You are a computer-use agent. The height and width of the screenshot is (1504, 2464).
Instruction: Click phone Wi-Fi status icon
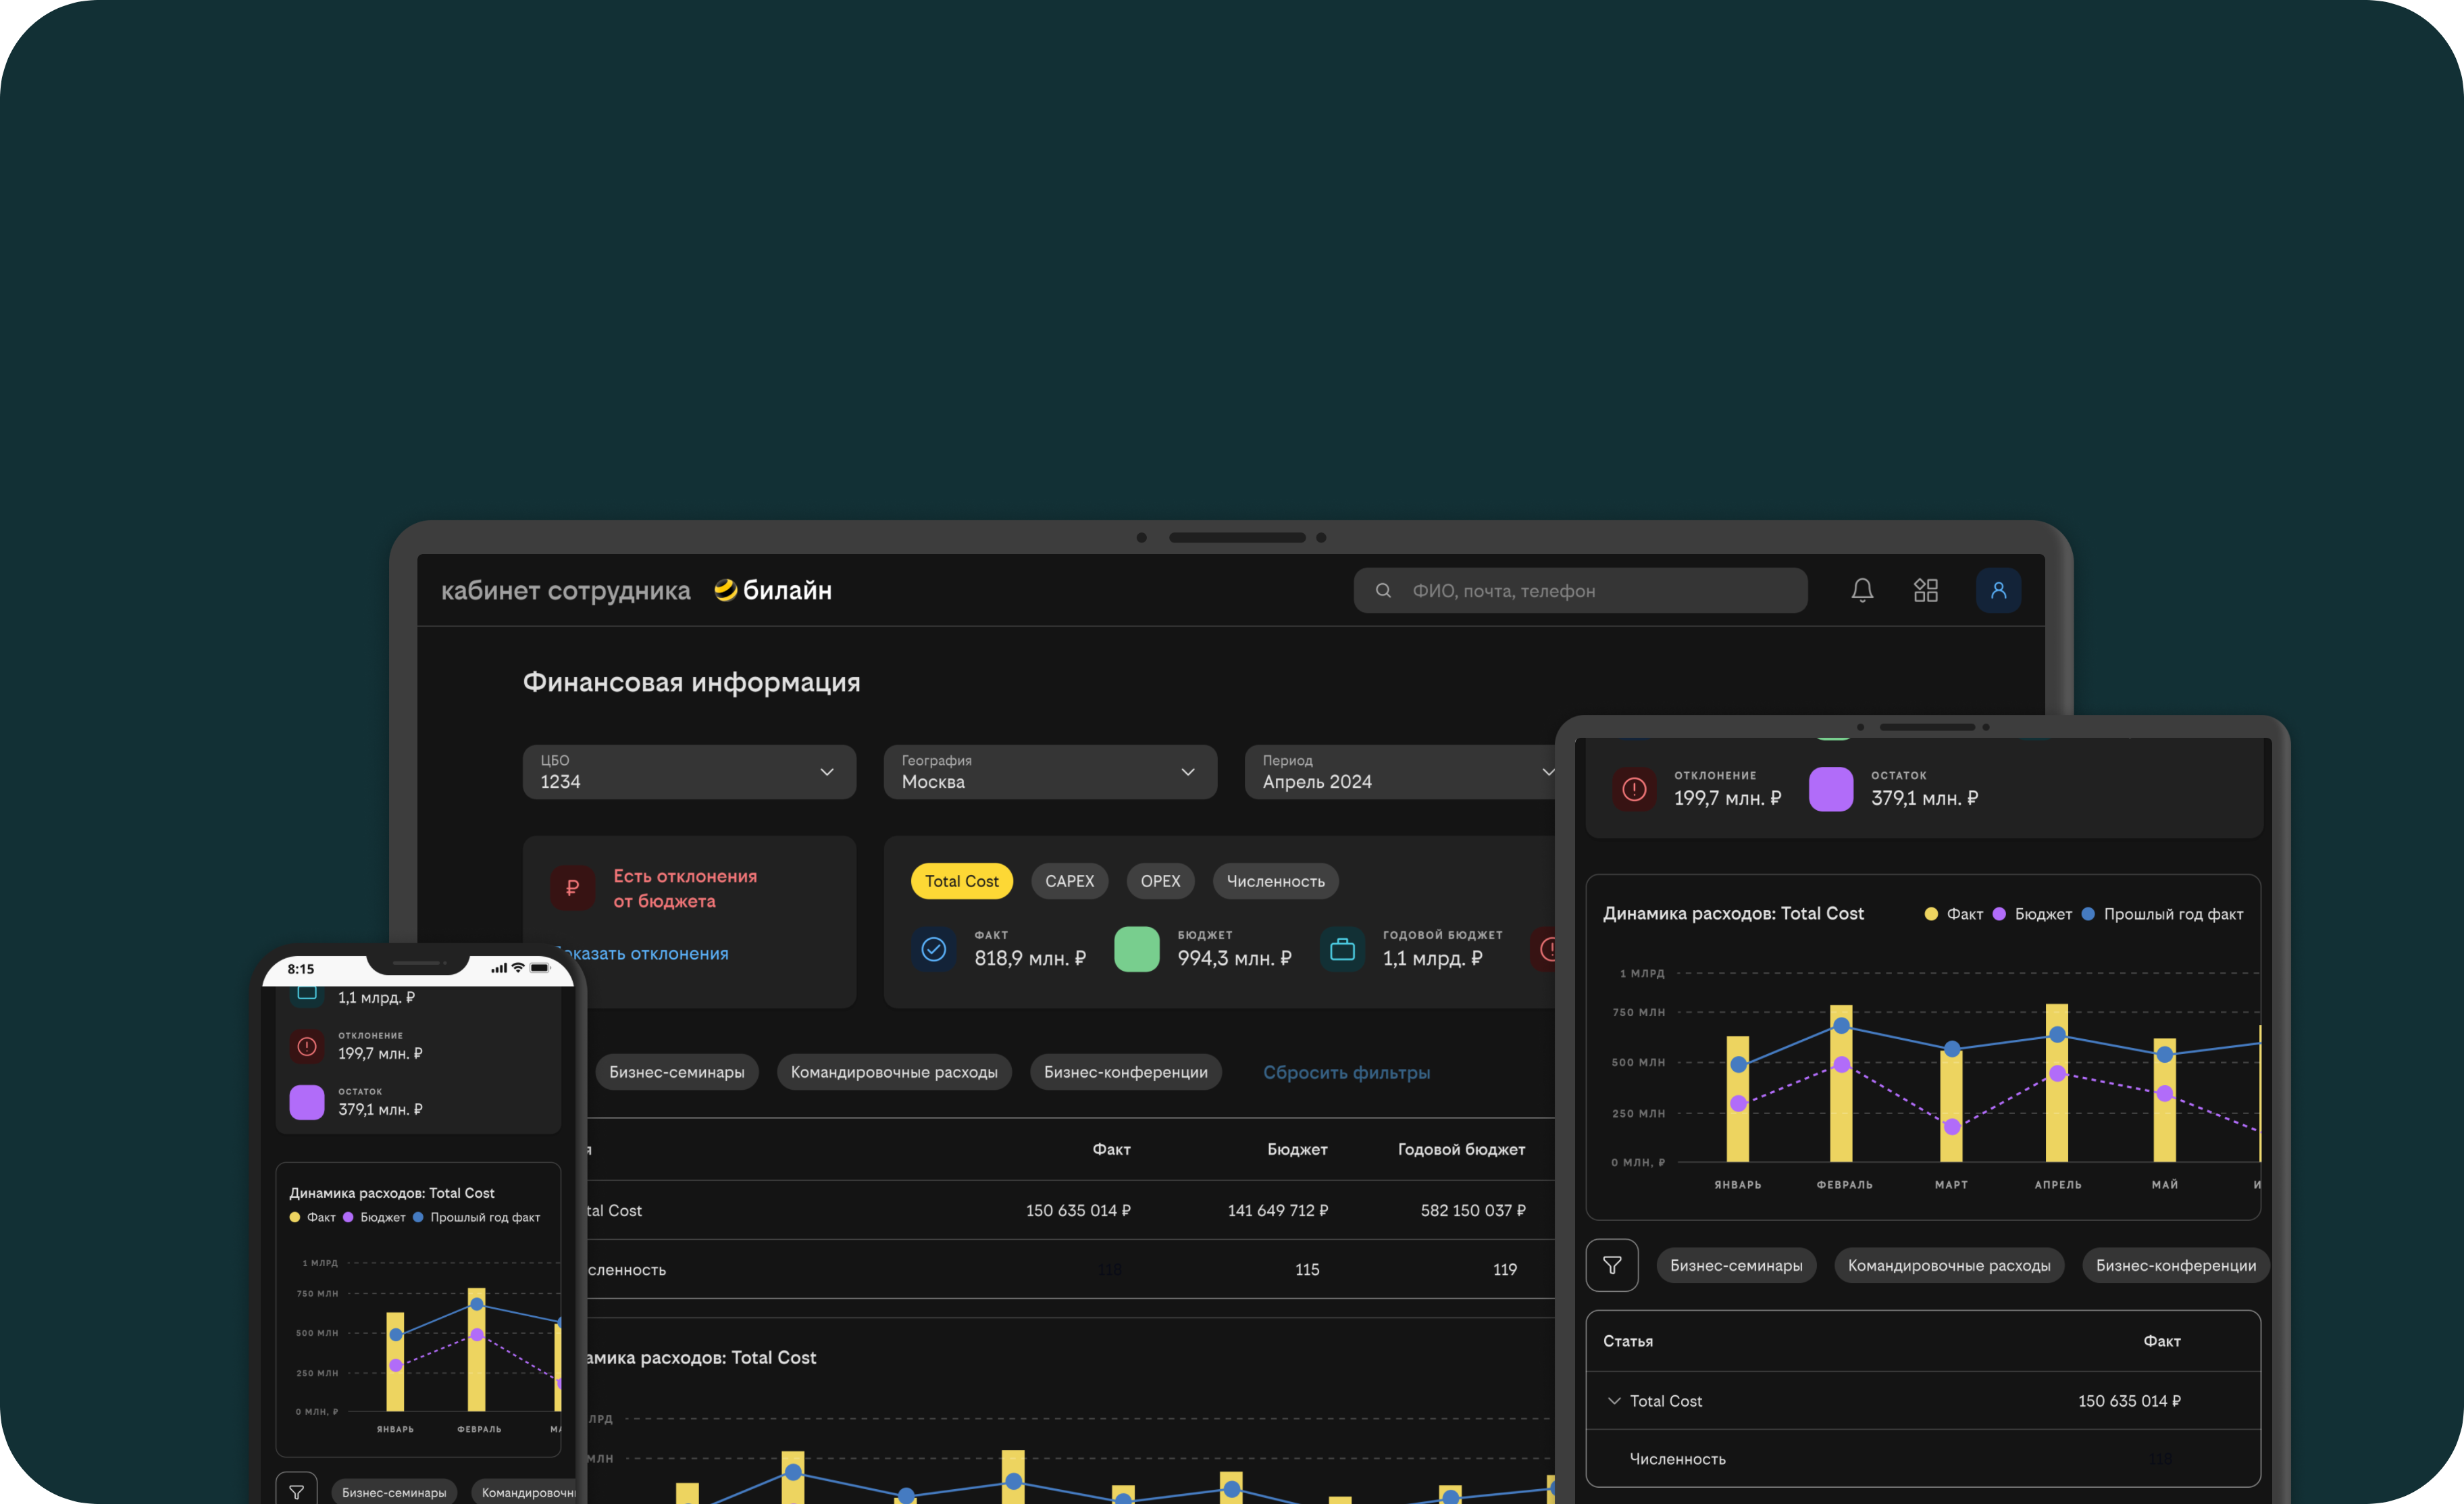pyautogui.click(x=518, y=967)
